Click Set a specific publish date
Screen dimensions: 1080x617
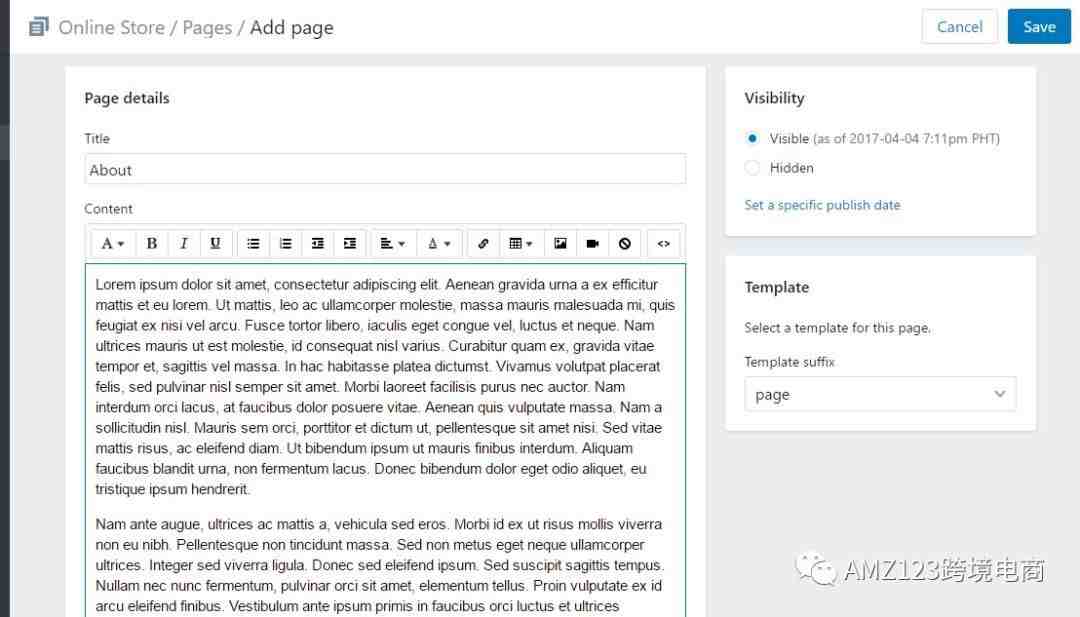[x=822, y=205]
